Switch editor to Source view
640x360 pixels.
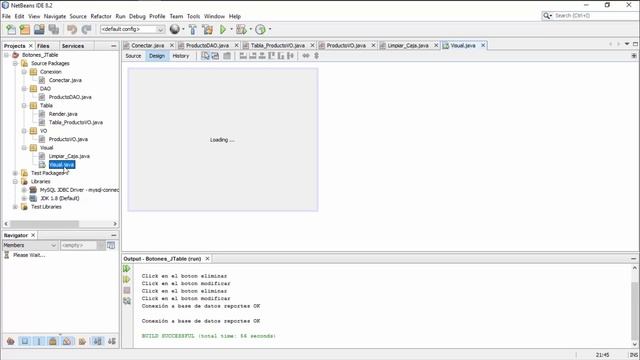coord(133,56)
